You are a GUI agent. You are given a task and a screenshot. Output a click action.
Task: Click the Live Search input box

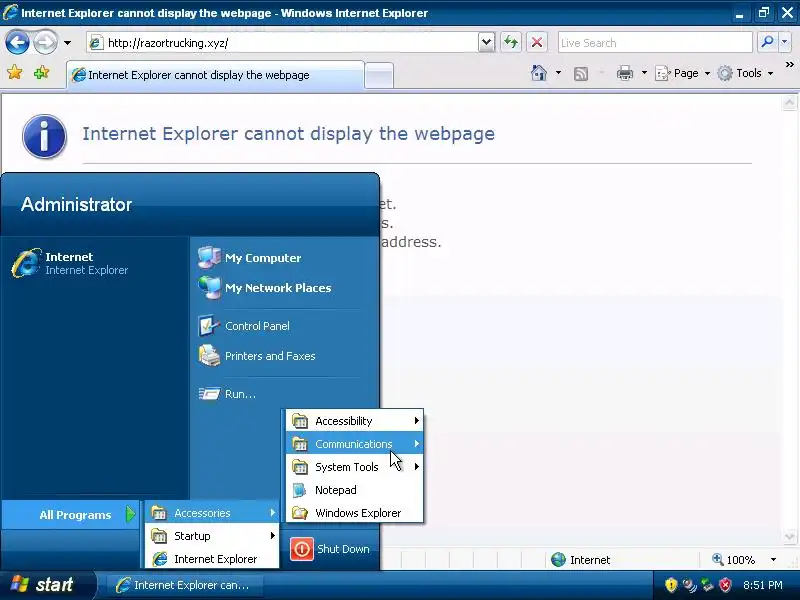655,43
